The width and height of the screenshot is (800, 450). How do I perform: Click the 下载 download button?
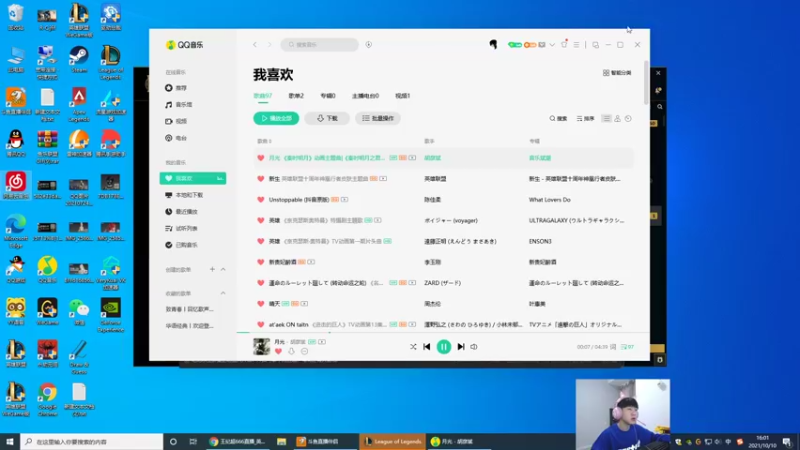point(327,118)
